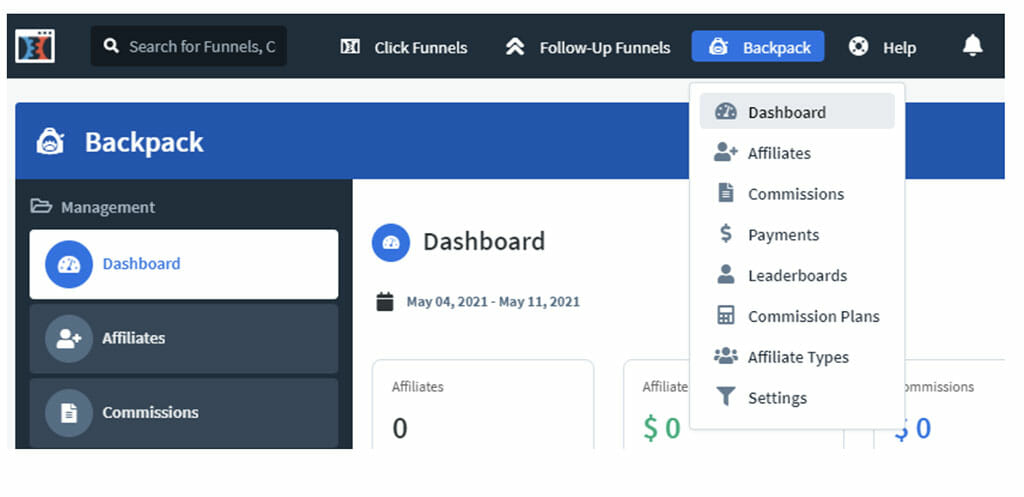
Task: Click the document icon in the dropdown
Action: coord(726,193)
